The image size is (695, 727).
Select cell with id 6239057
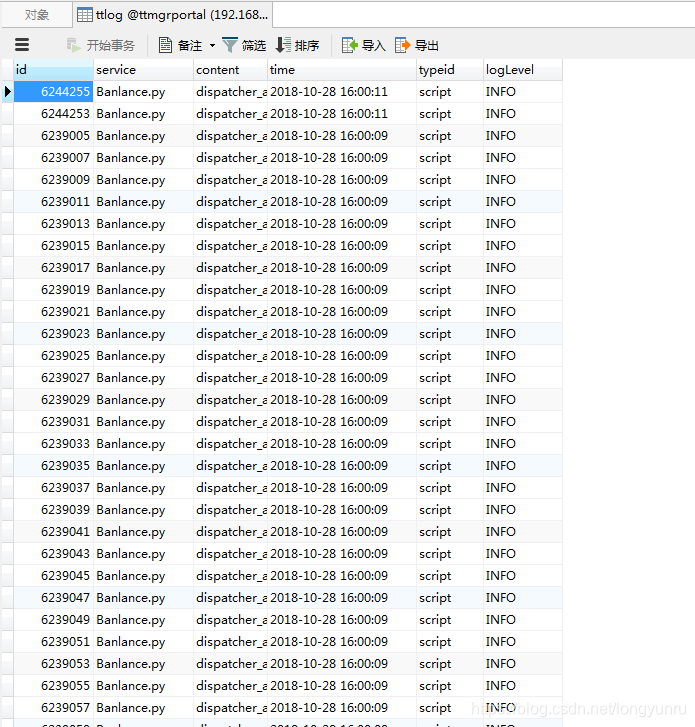[x=53, y=708]
